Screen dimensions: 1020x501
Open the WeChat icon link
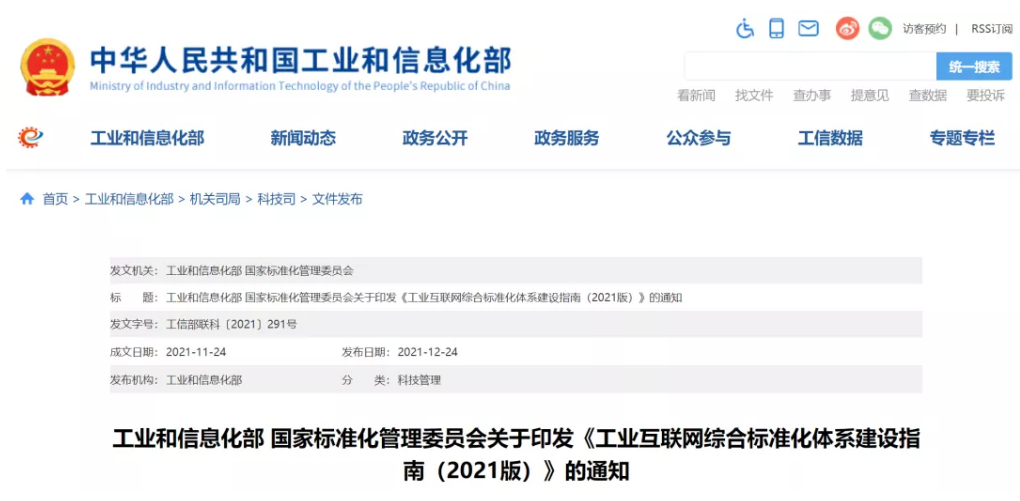click(879, 29)
